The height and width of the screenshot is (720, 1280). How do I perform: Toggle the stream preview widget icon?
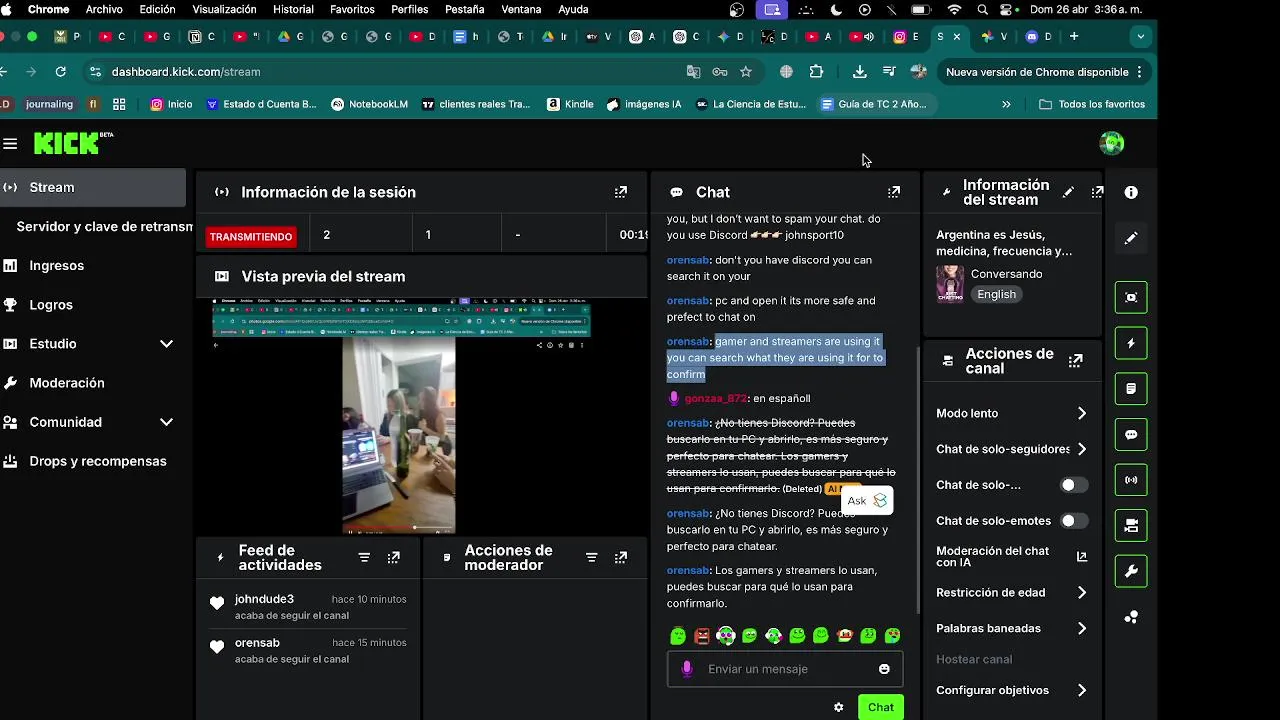click(1131, 297)
